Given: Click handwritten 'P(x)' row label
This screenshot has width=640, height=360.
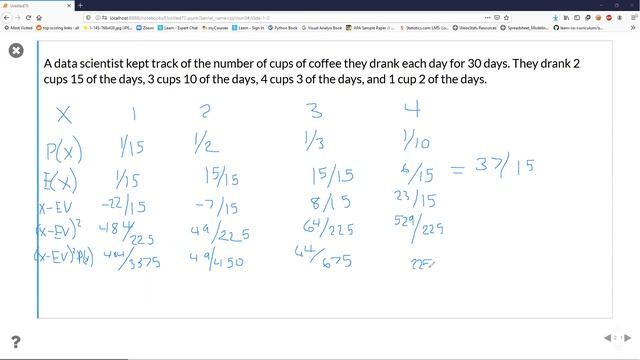Looking at the screenshot, I should 64,150.
